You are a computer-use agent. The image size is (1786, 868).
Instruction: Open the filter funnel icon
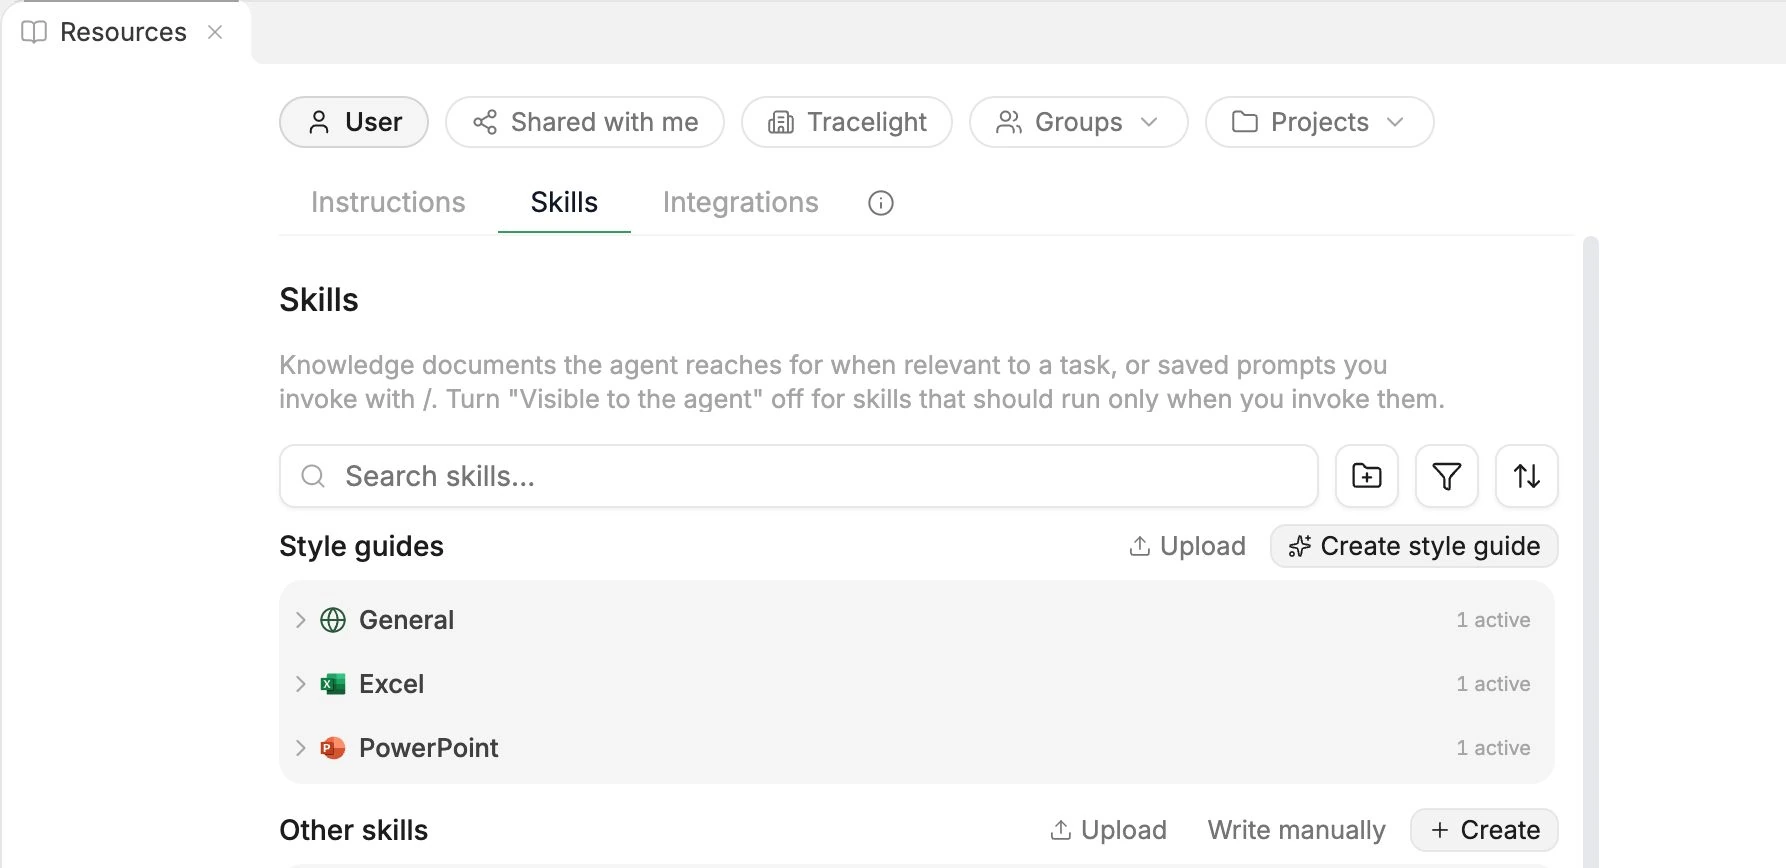coord(1446,476)
